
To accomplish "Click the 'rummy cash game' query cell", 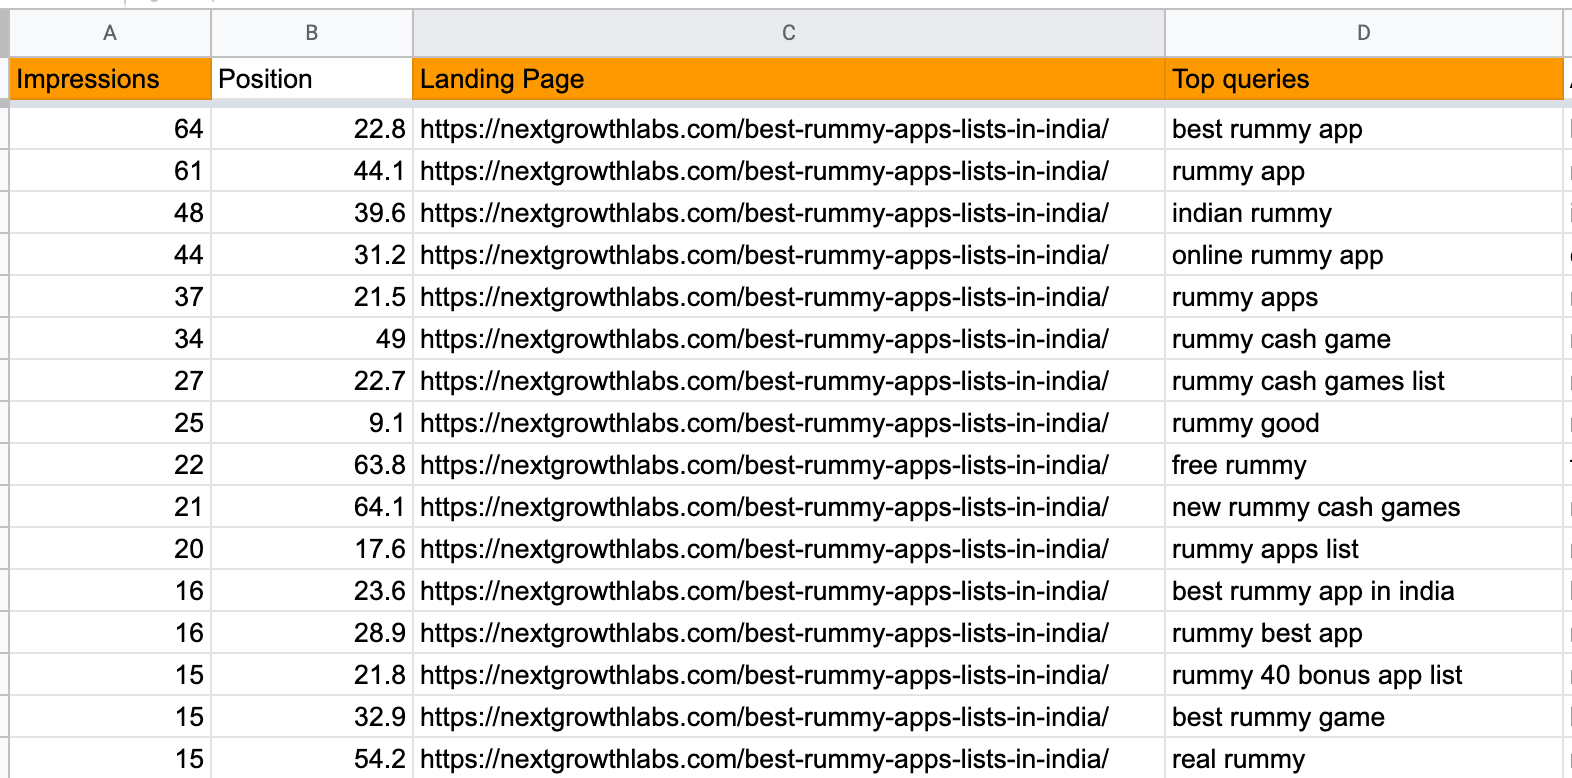I will 1364,339.
